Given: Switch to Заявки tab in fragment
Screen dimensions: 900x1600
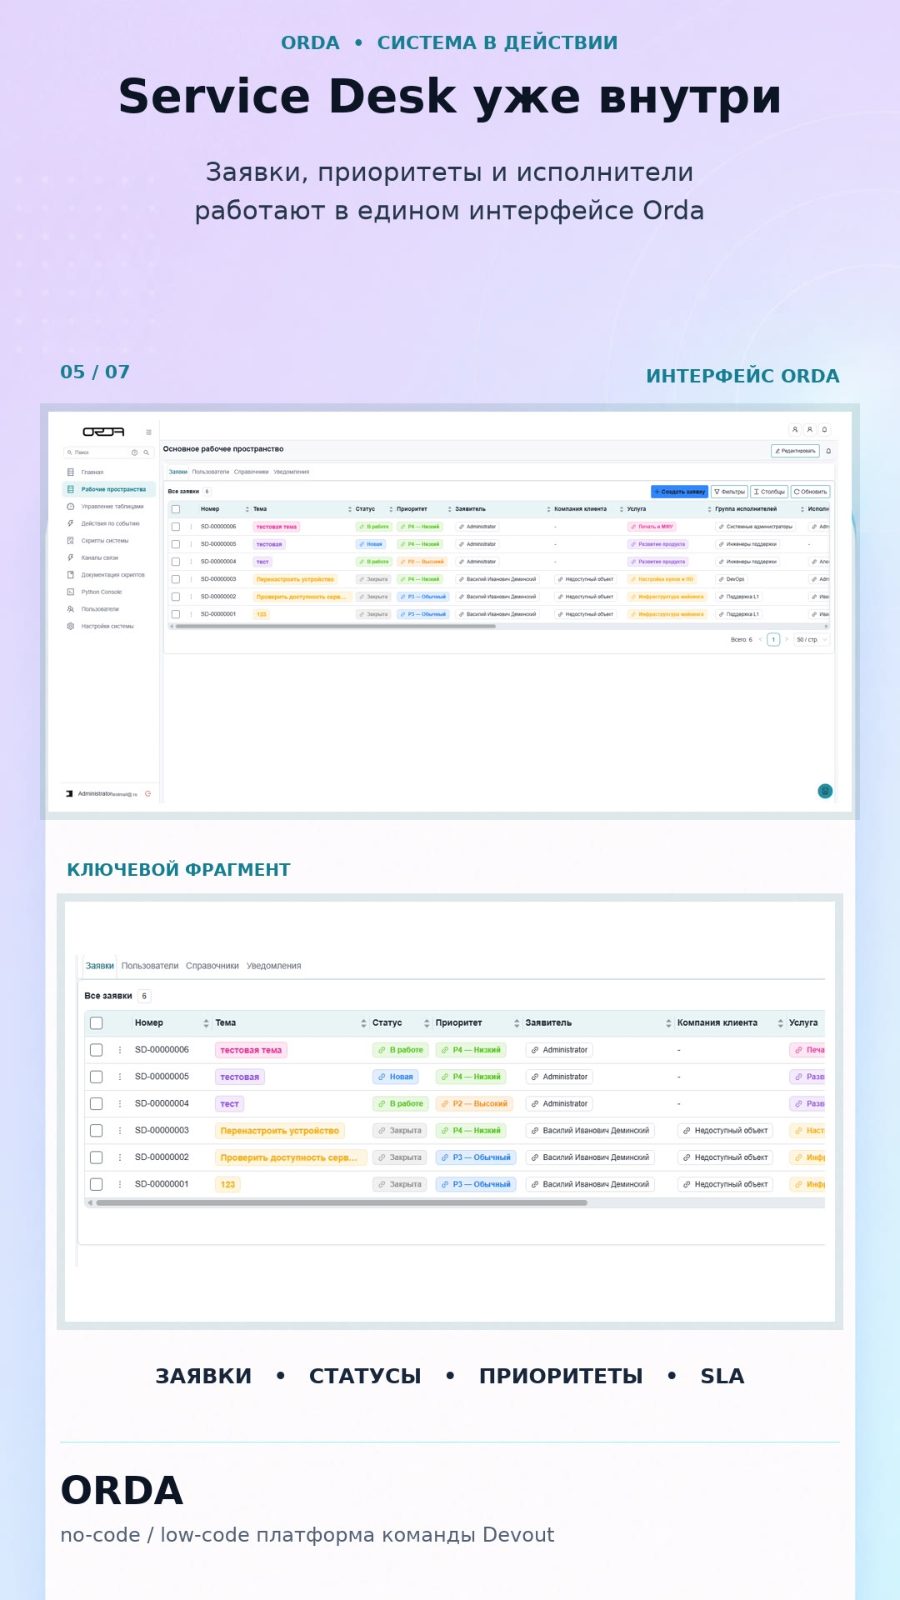Looking at the screenshot, I should click(99, 966).
